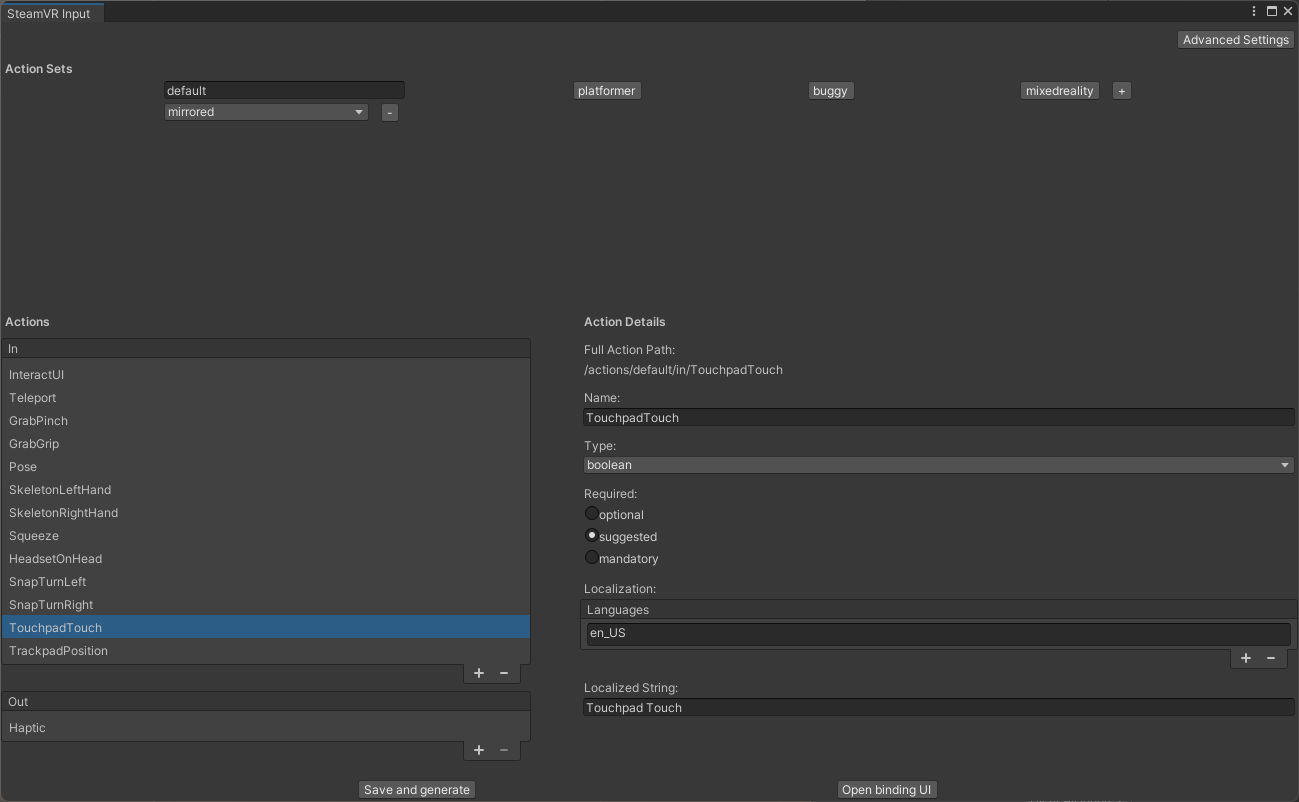
Task: Edit the action Name field TouchpadTouch
Action: [939, 418]
